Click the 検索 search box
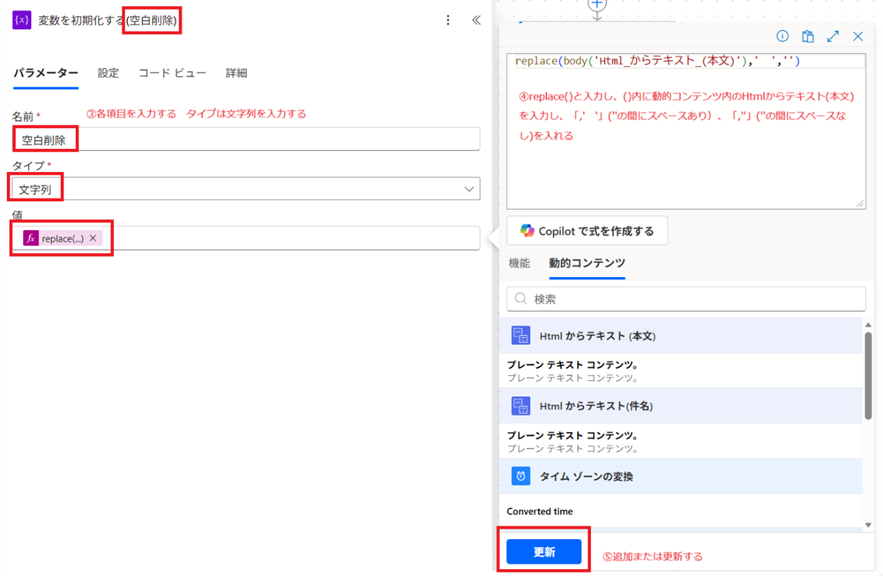This screenshot has width=883, height=576. pyautogui.click(x=686, y=299)
